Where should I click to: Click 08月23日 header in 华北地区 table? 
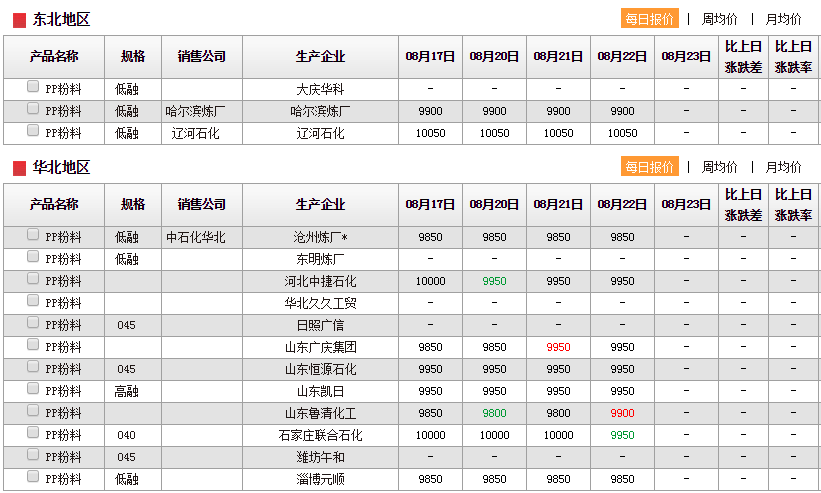point(686,205)
